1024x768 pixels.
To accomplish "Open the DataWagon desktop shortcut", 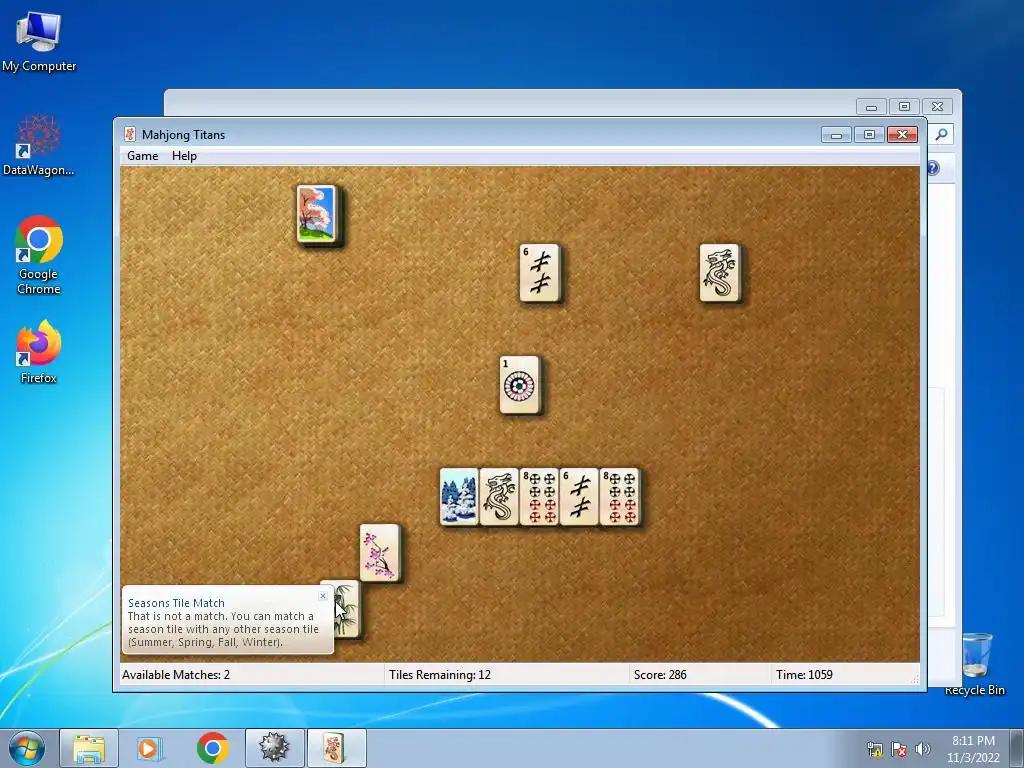I will coord(39,145).
